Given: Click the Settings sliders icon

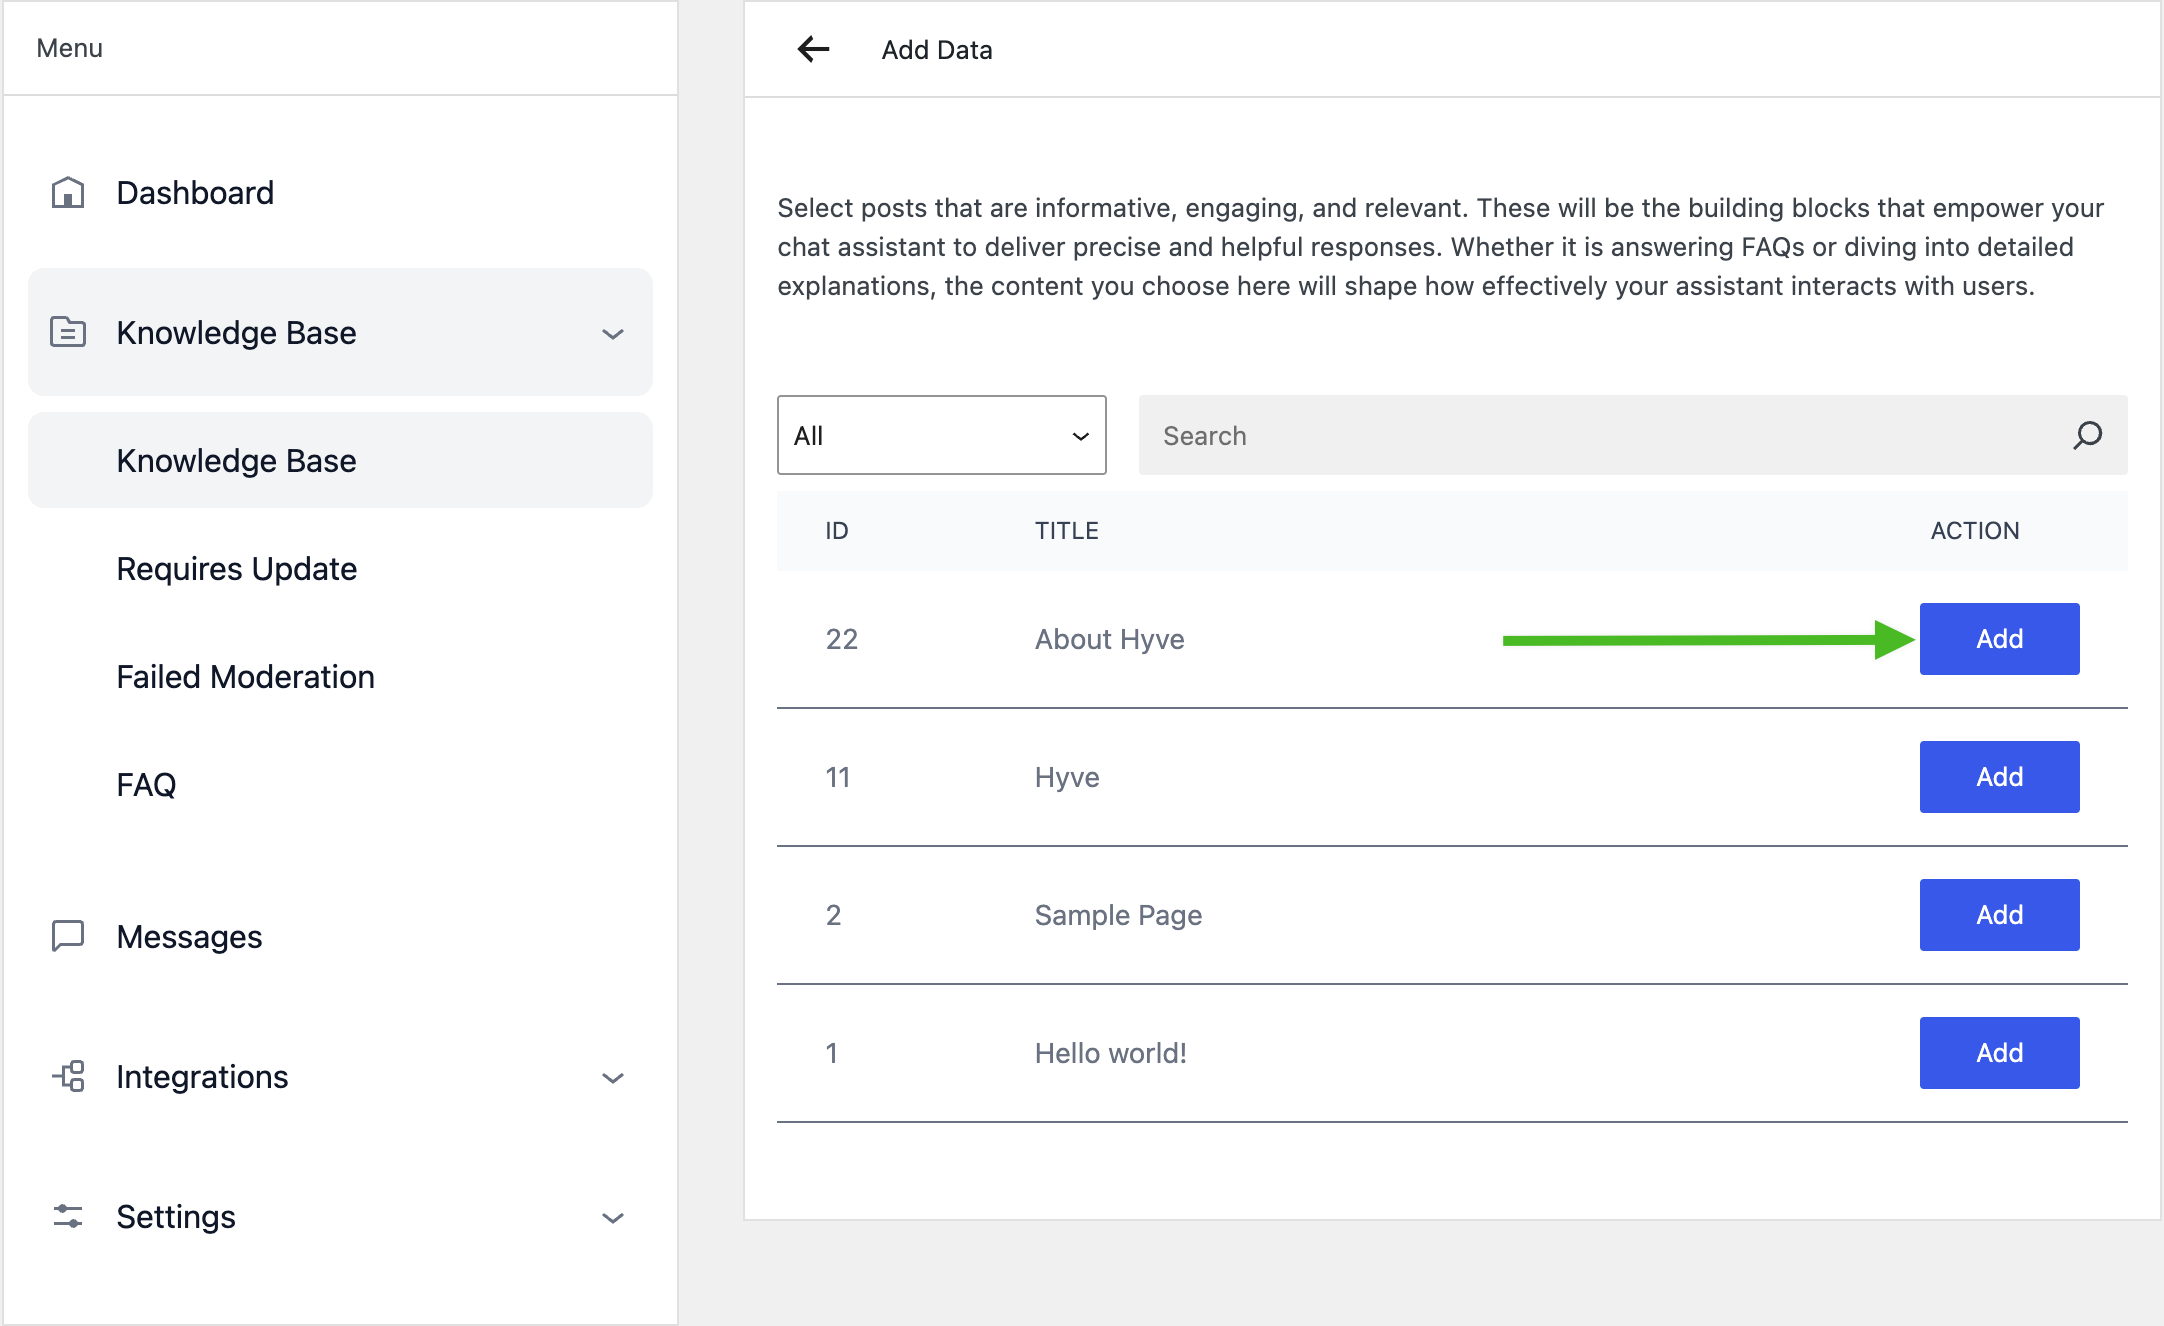Looking at the screenshot, I should tap(68, 1216).
